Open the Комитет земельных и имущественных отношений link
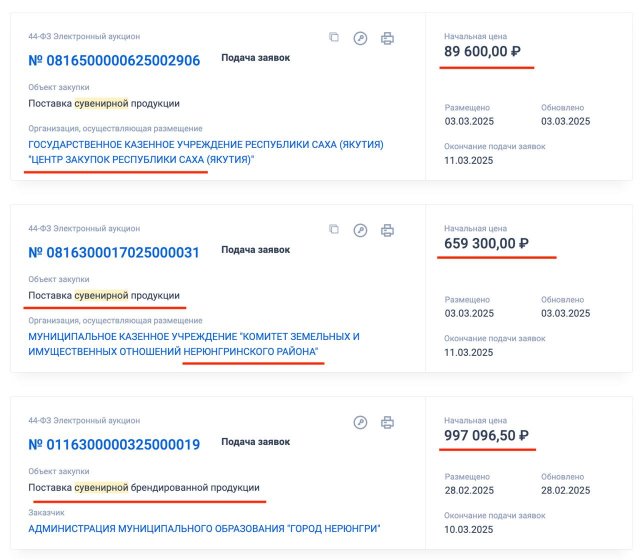The image size is (640, 560). 194,344
